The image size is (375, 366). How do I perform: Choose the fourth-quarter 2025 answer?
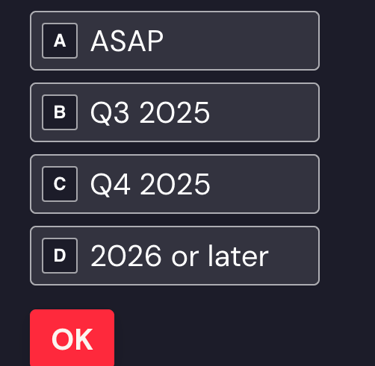175,184
